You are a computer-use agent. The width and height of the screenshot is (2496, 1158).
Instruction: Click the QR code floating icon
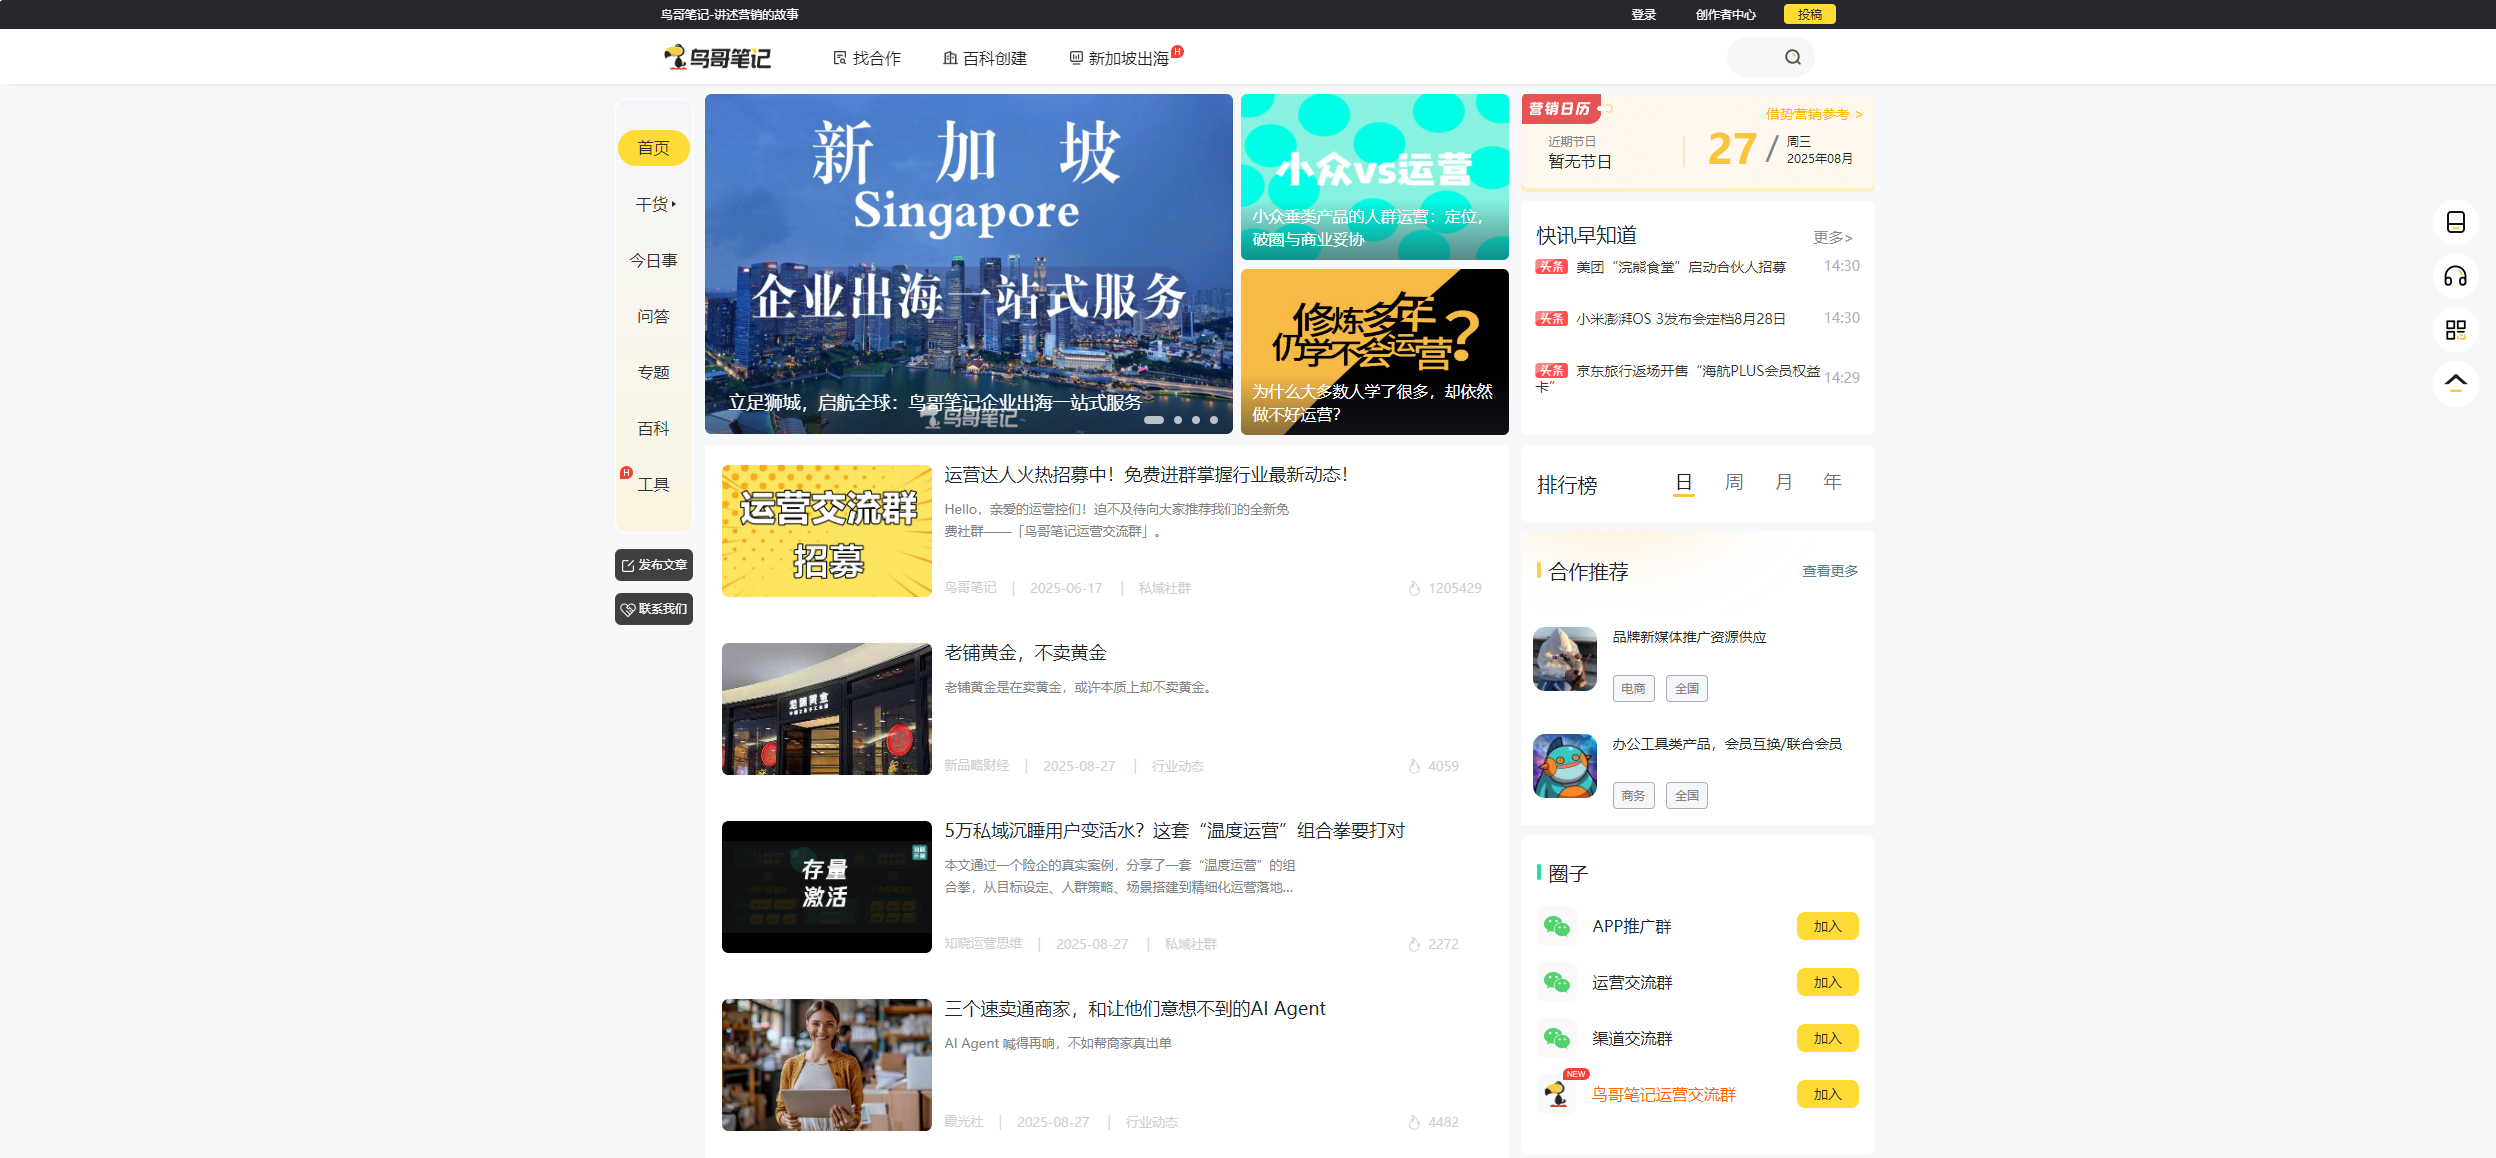point(2455,331)
